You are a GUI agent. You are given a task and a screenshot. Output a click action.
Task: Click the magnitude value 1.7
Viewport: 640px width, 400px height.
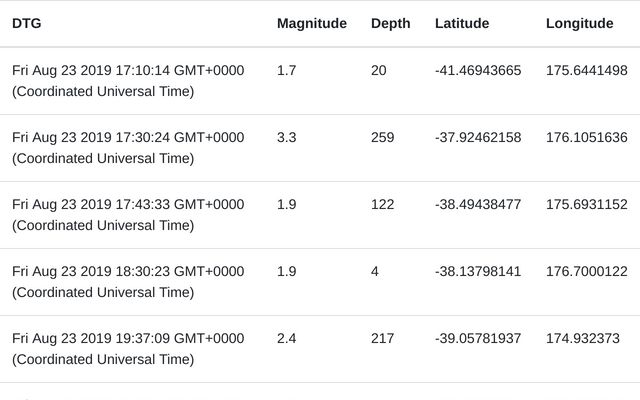(x=287, y=71)
